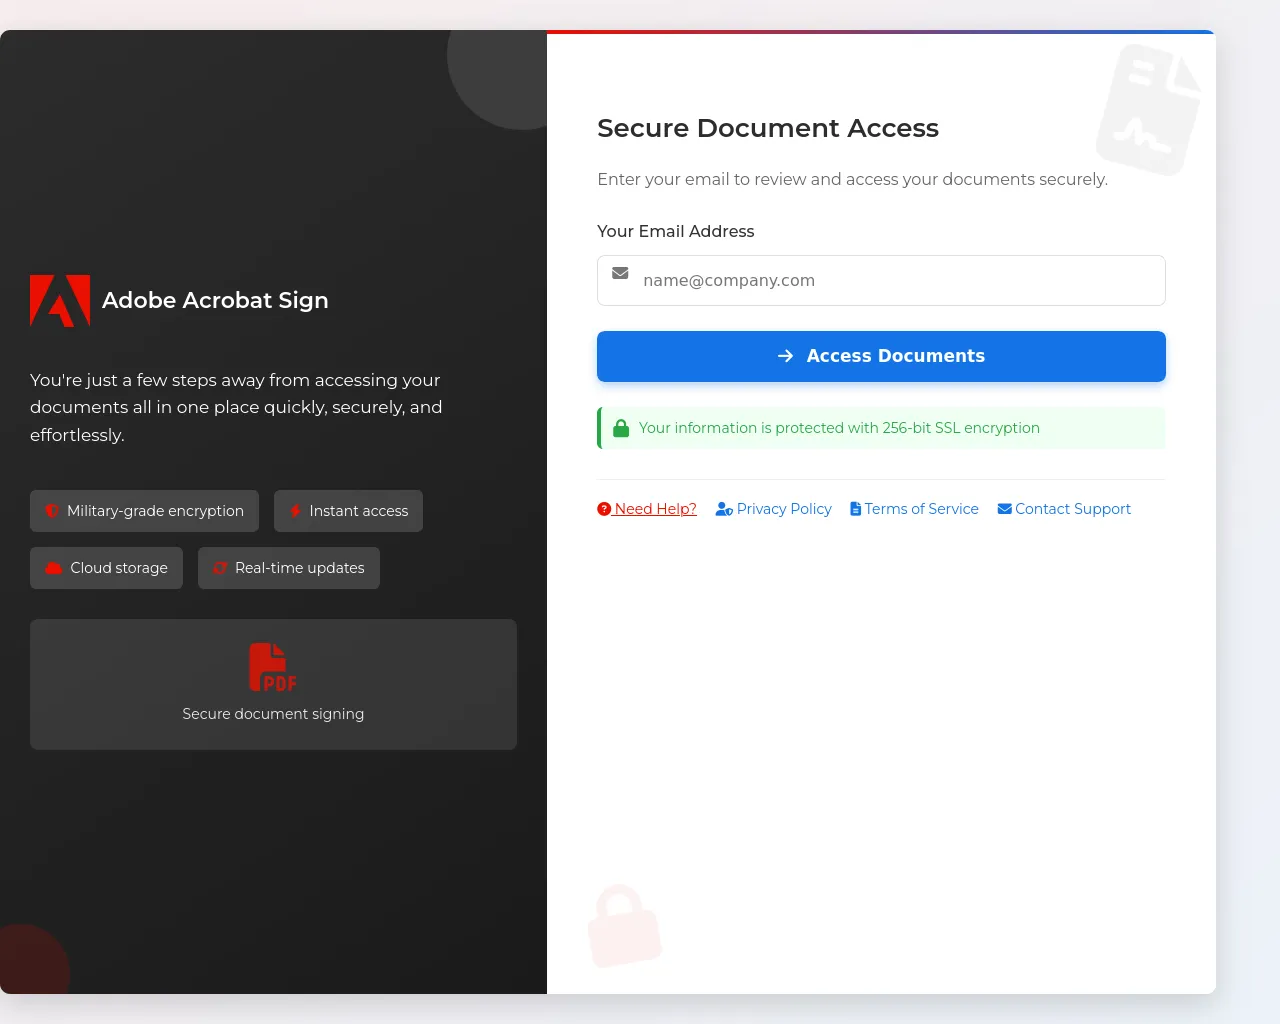The width and height of the screenshot is (1280, 1024).
Task: Click the envelope icon in email field
Action: point(620,273)
